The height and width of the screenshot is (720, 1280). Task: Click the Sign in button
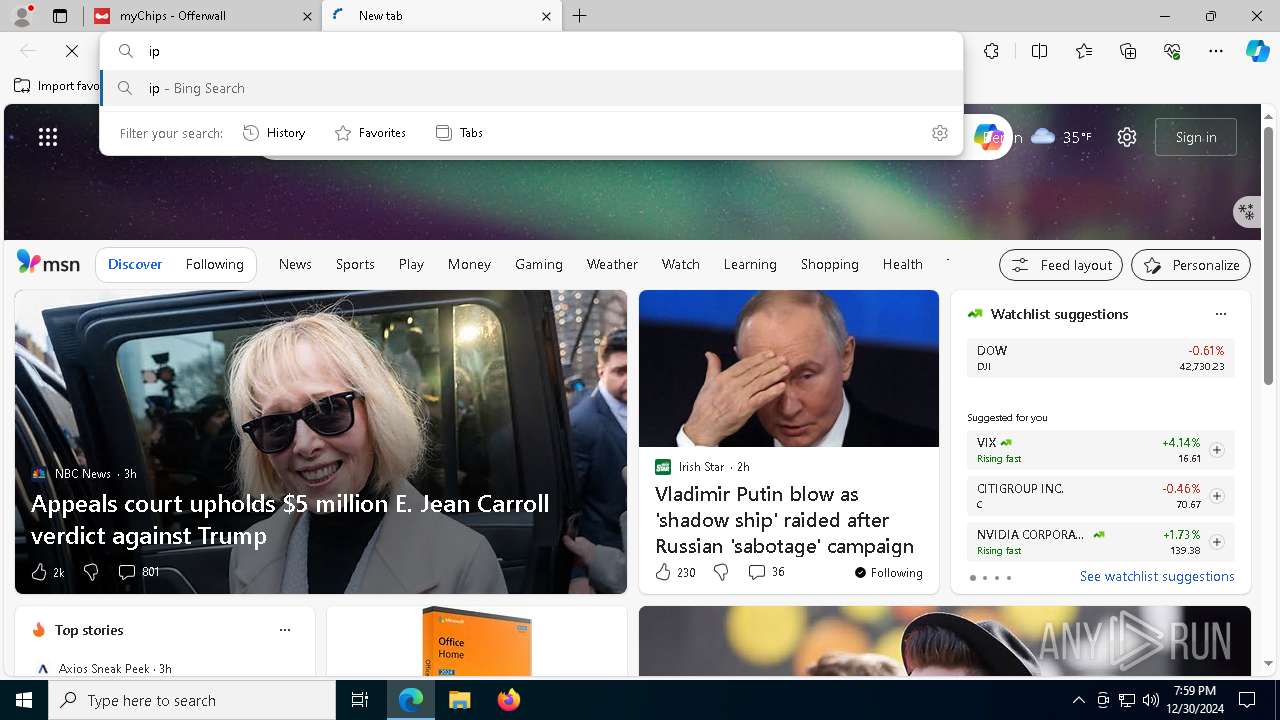coord(1196,137)
